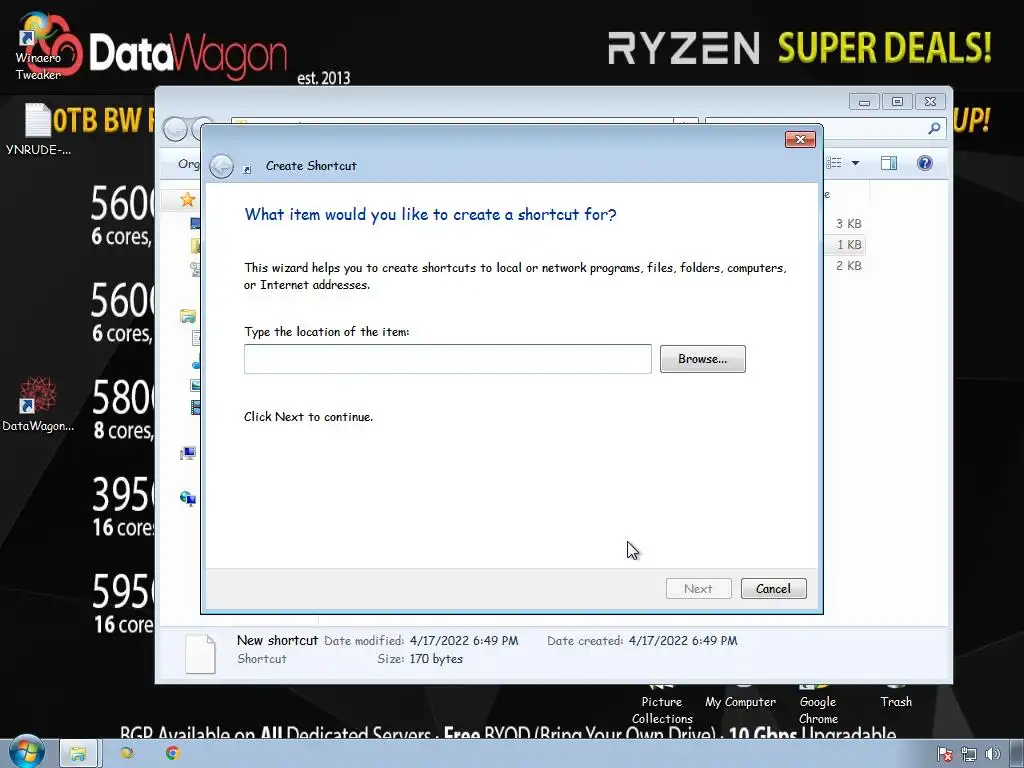The height and width of the screenshot is (768, 1024).
Task: Close the Create Shortcut dialog
Action: pos(800,139)
